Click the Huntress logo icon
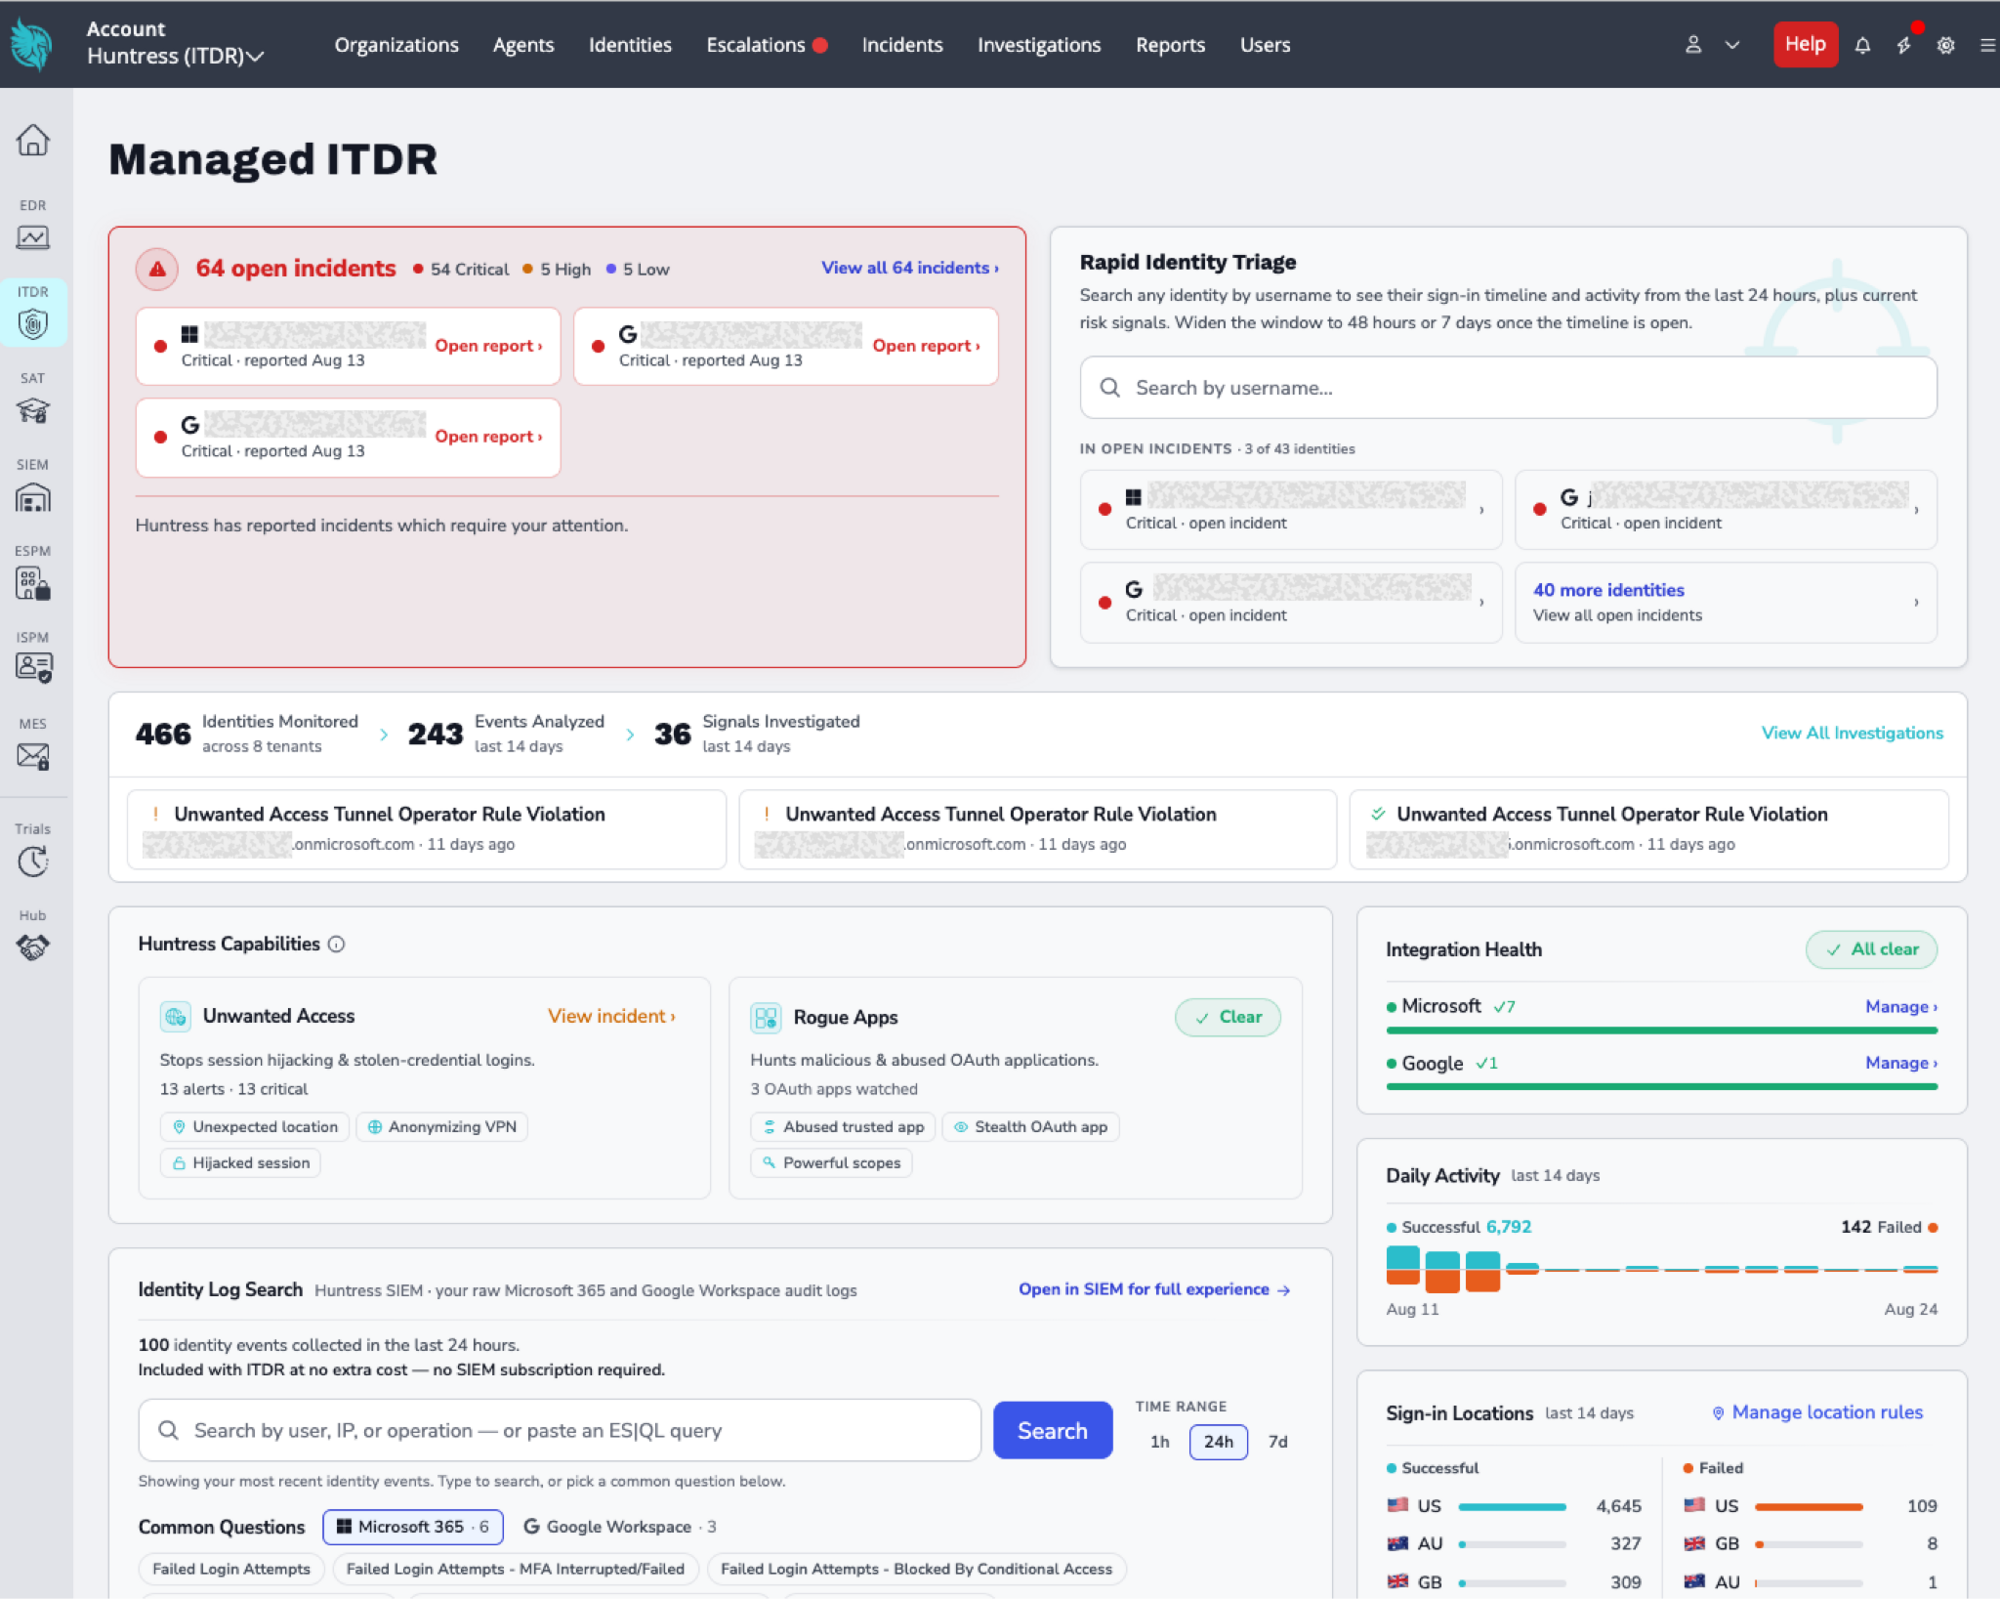The height and width of the screenshot is (1599, 2000). [x=32, y=45]
